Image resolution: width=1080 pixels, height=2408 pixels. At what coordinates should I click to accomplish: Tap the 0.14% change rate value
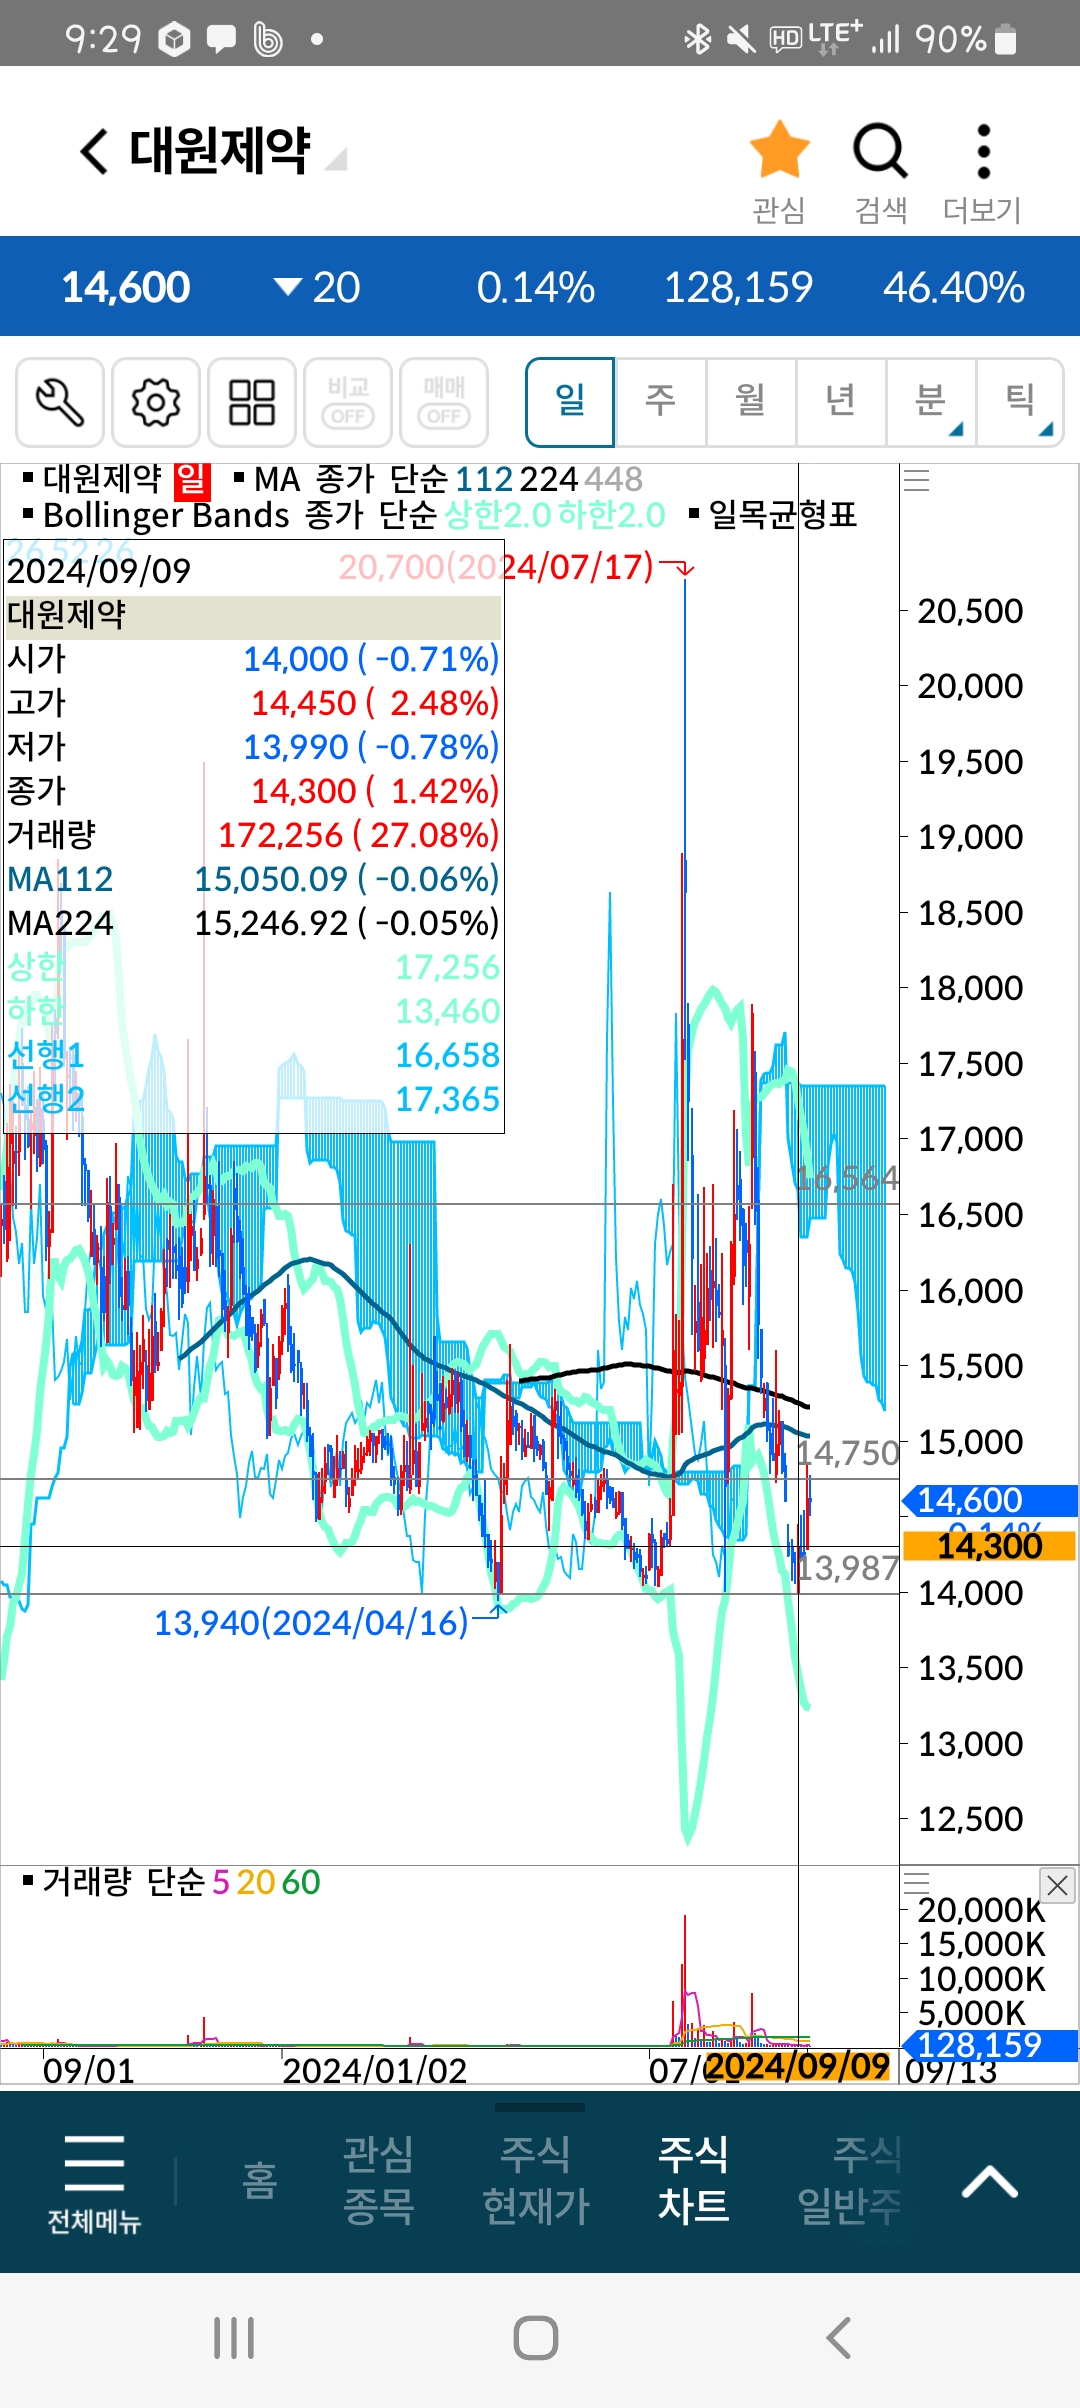[x=535, y=287]
